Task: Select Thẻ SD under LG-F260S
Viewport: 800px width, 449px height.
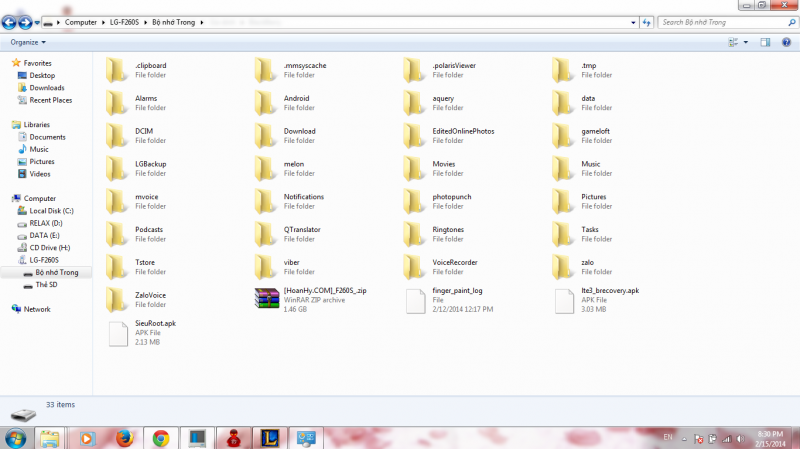Action: tap(46, 285)
